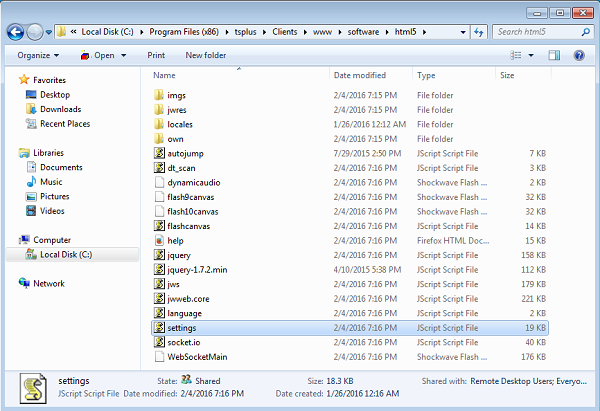Select the Music library icon
Image resolution: width=600 pixels, height=411 pixels.
tap(31, 182)
